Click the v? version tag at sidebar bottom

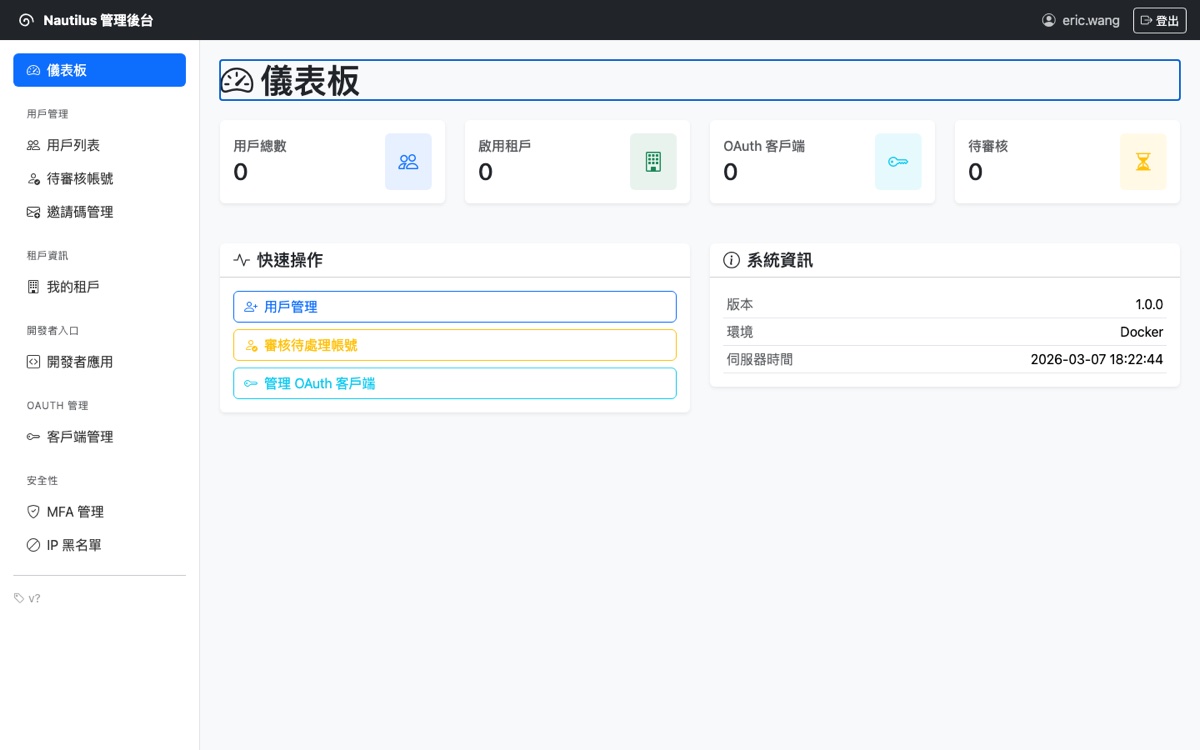pos(30,598)
